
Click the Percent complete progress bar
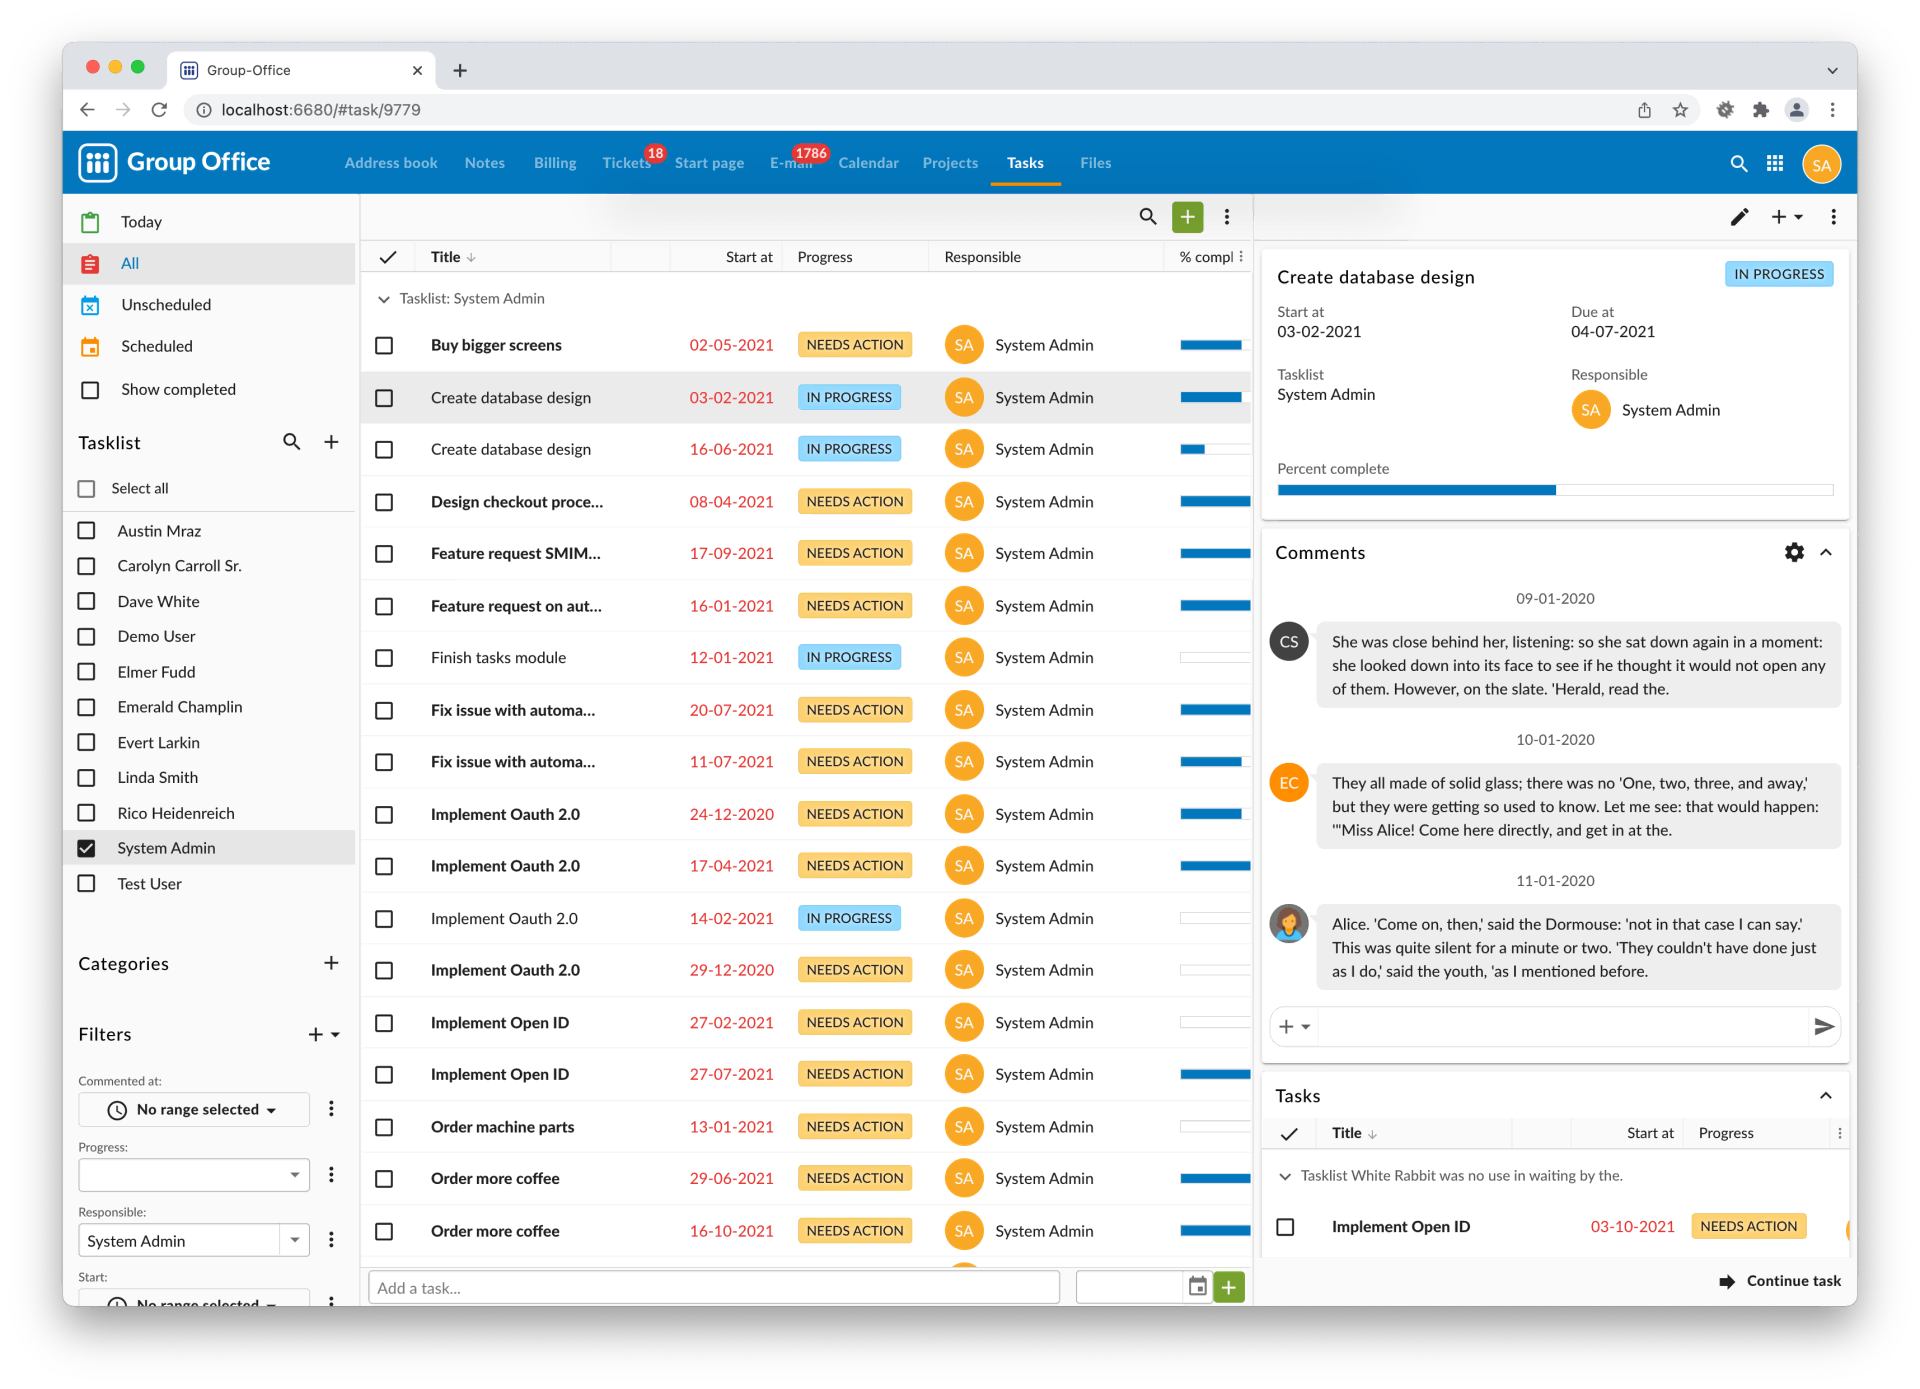point(1554,490)
